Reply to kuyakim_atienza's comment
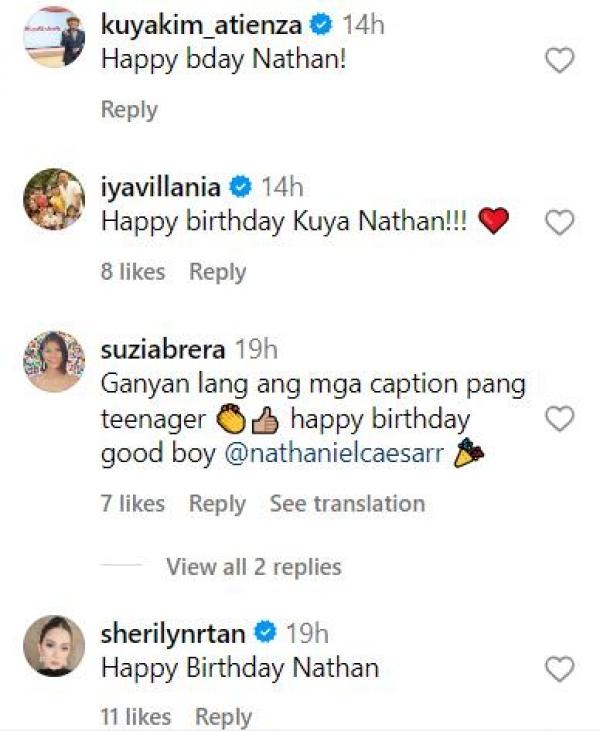The height and width of the screenshot is (731, 600). point(129,110)
